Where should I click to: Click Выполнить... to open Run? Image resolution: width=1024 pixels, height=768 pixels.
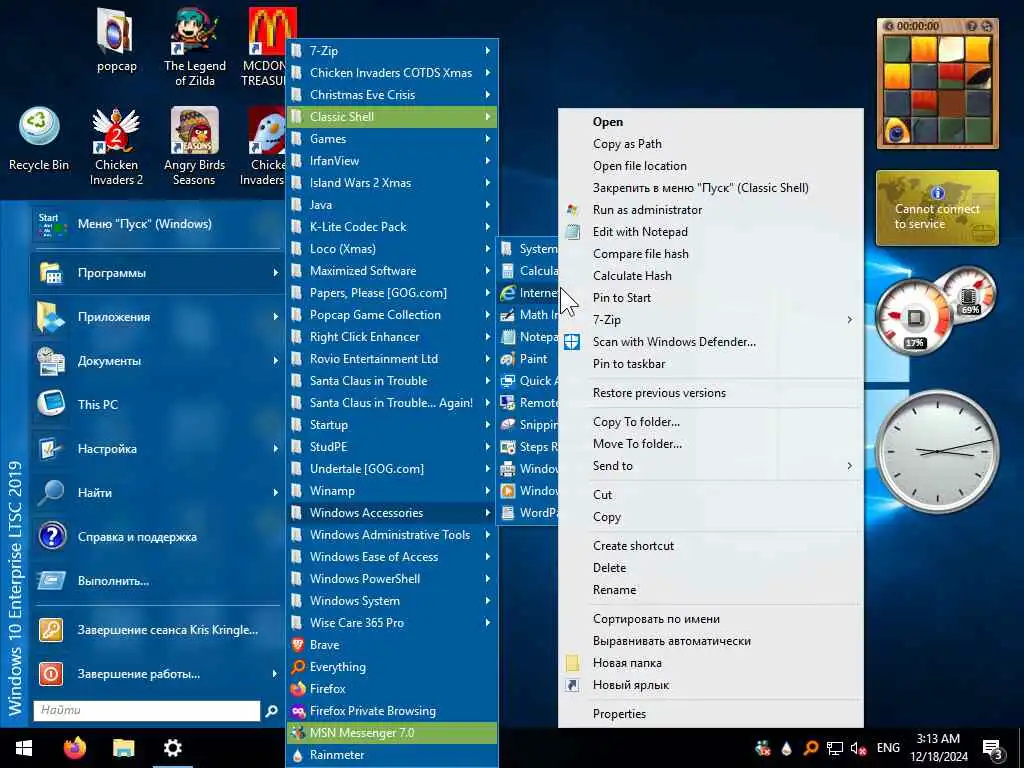[x=155, y=581]
